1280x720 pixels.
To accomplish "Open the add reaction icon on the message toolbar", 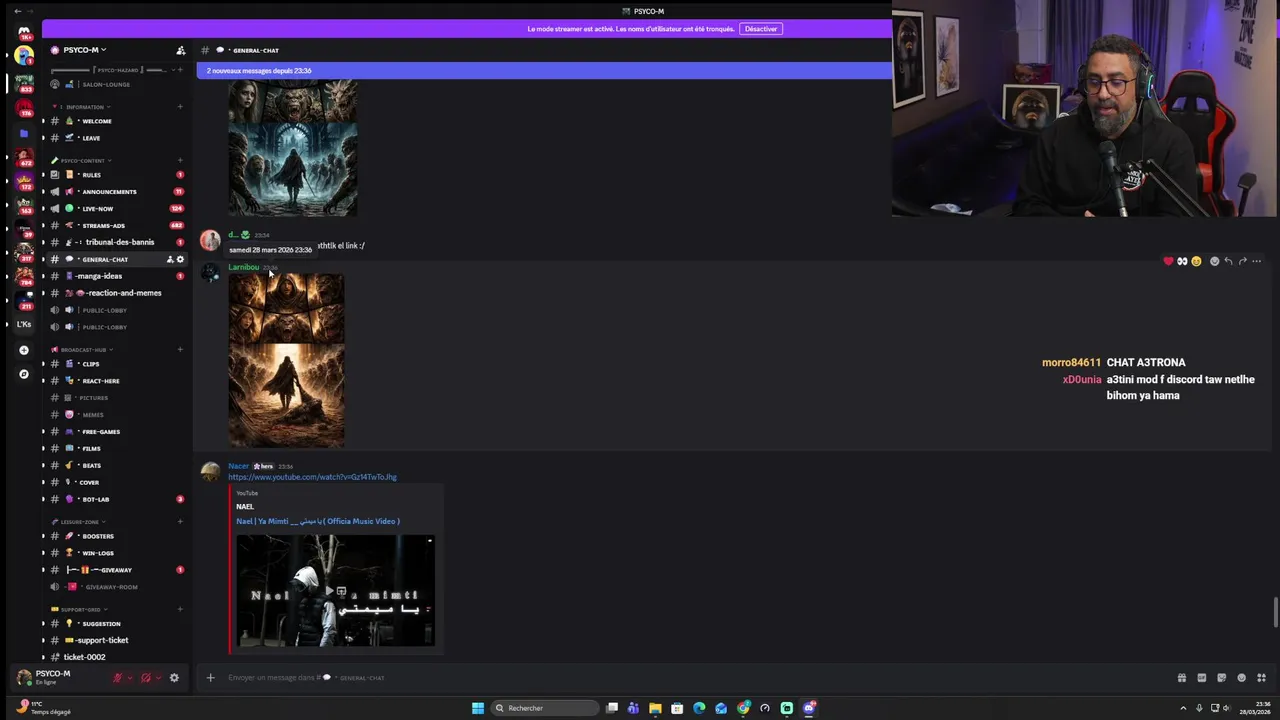I will pos(1214,261).
